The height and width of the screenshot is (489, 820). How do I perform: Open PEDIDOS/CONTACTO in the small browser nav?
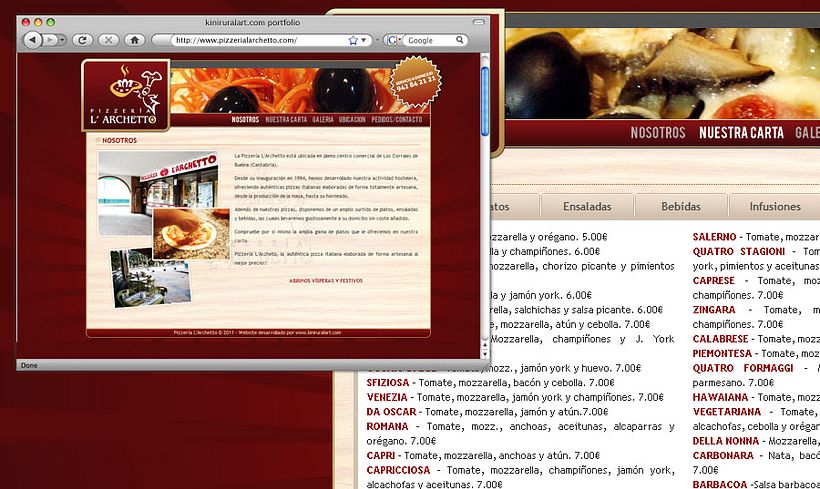(x=397, y=120)
